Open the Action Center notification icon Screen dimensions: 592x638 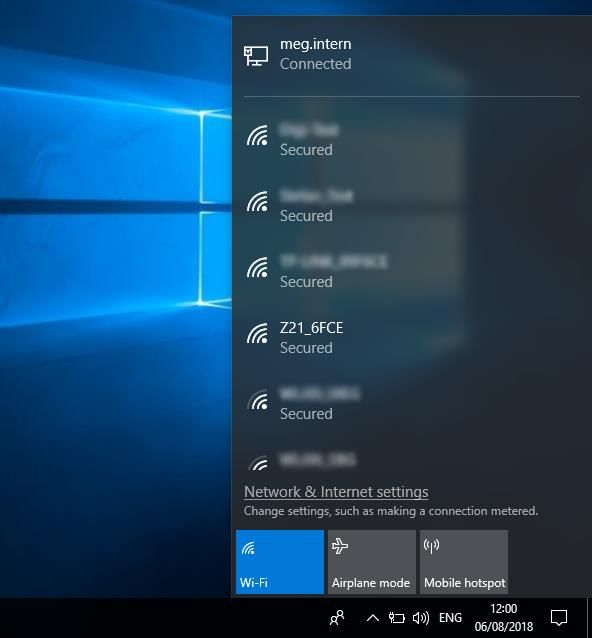559,618
